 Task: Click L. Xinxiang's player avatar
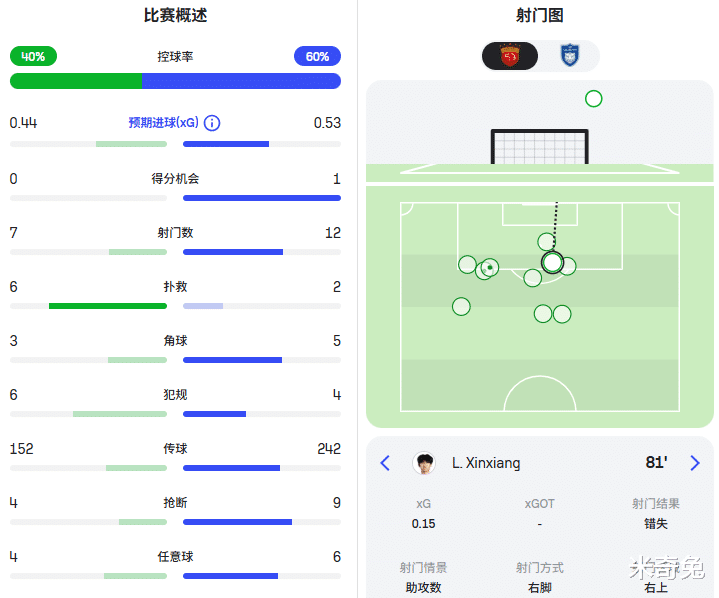(x=424, y=463)
